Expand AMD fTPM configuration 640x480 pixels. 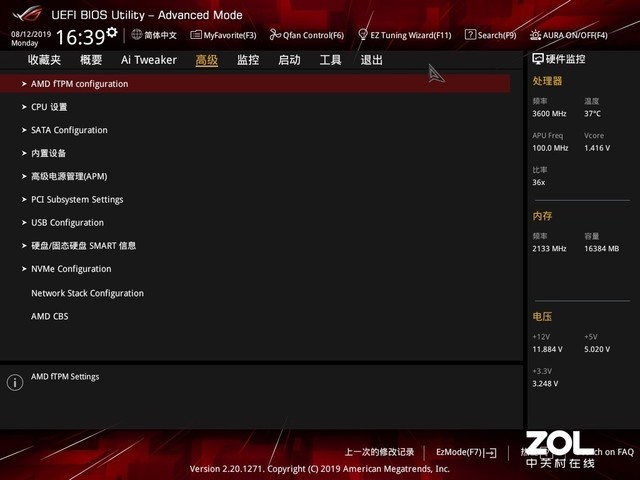tap(255, 84)
